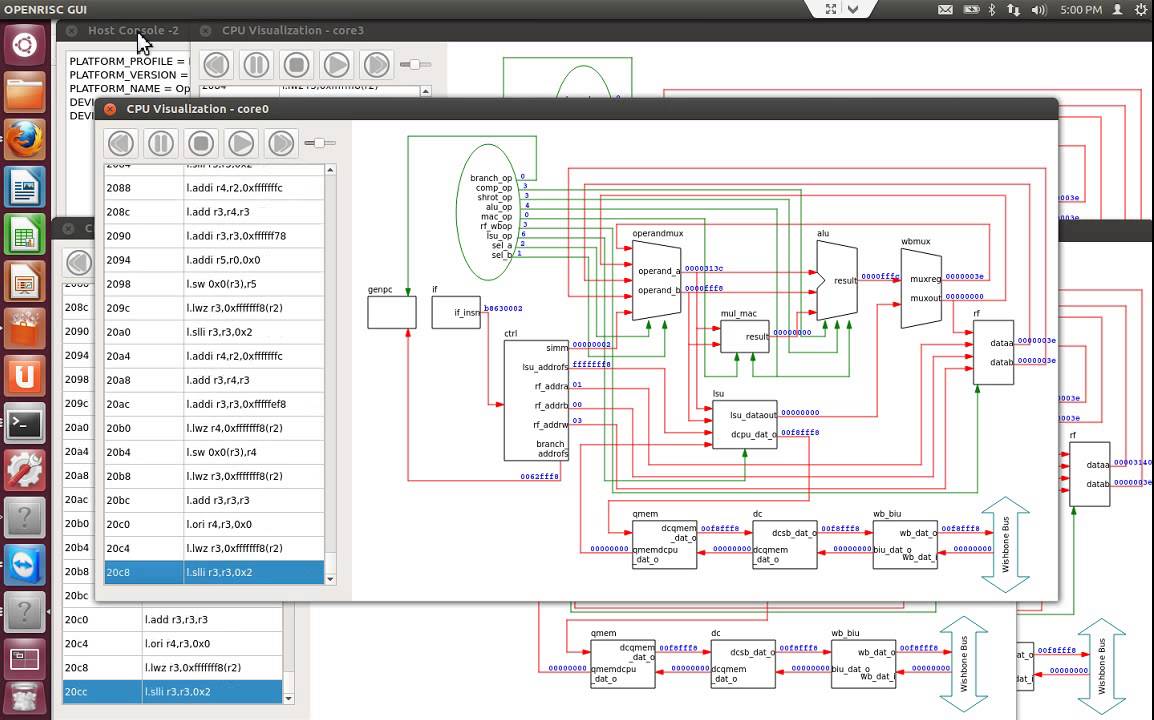1154x720 pixels.
Task: Open TeamViewer from the launcher
Action: click(24, 565)
